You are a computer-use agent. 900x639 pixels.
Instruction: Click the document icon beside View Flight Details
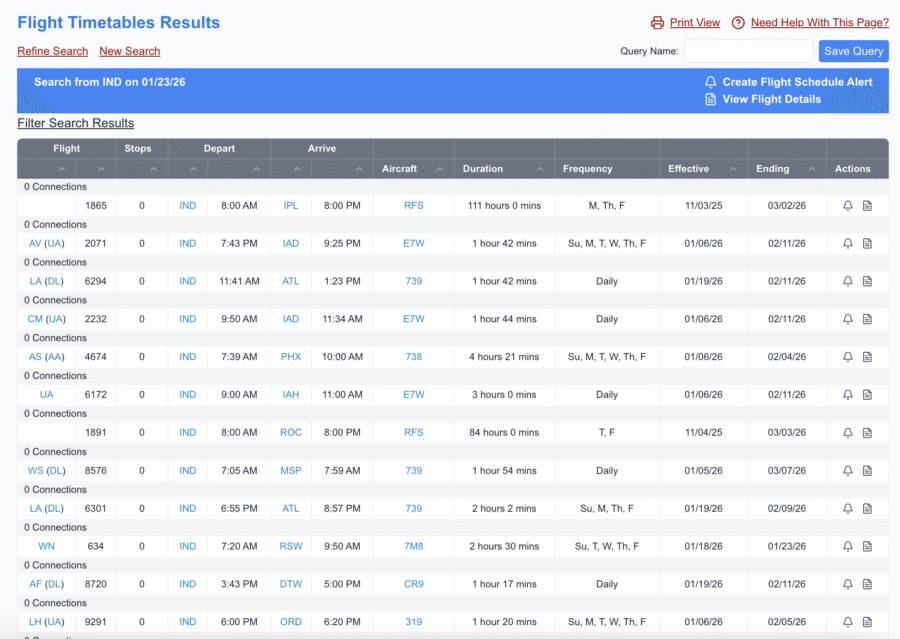tap(711, 99)
